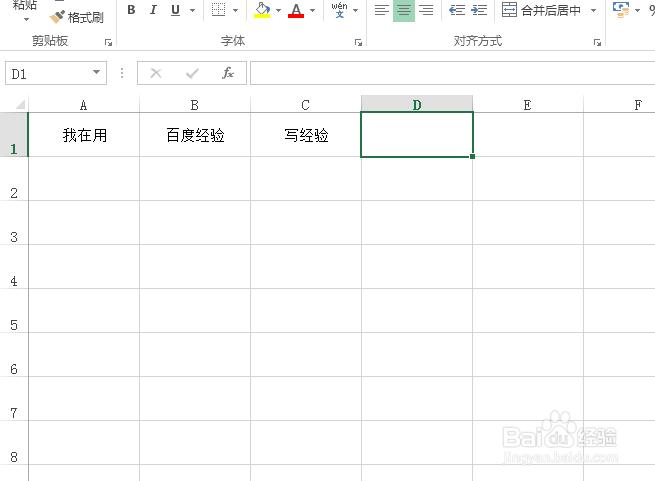Click accounting number format icon

pos(621,10)
